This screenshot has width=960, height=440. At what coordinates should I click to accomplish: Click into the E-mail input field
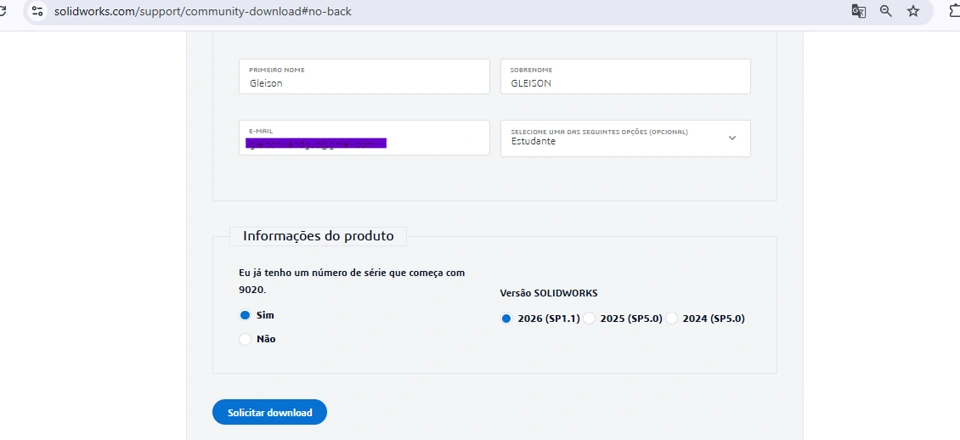click(364, 138)
